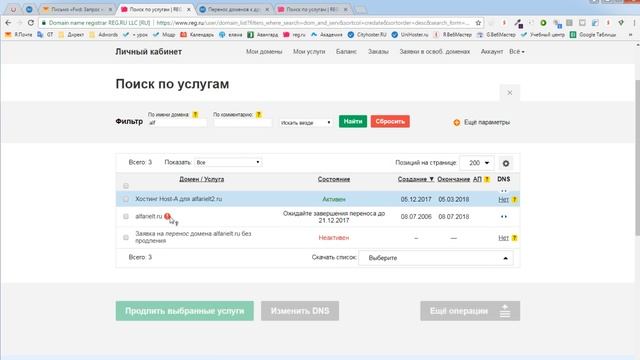The image size is (640, 360).
Task: Tick checkbox for Хостинг Host-A row
Action: [126, 199]
